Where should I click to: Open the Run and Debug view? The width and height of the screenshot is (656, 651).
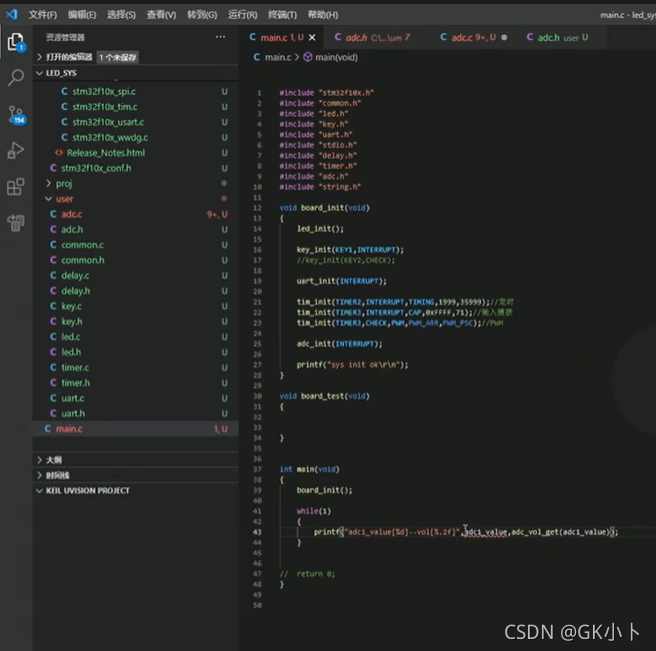[16, 151]
